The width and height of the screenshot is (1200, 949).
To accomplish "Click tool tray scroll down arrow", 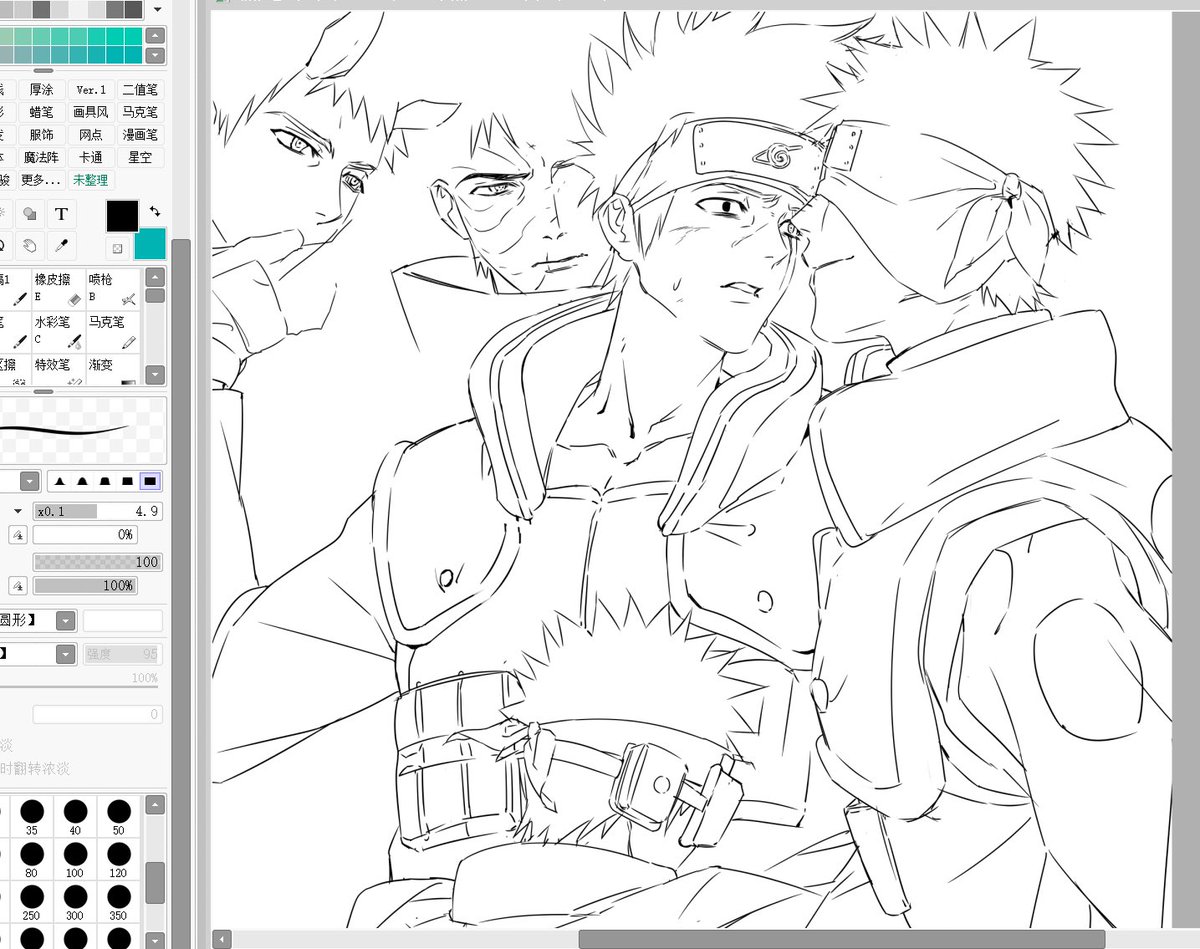I will [x=155, y=376].
